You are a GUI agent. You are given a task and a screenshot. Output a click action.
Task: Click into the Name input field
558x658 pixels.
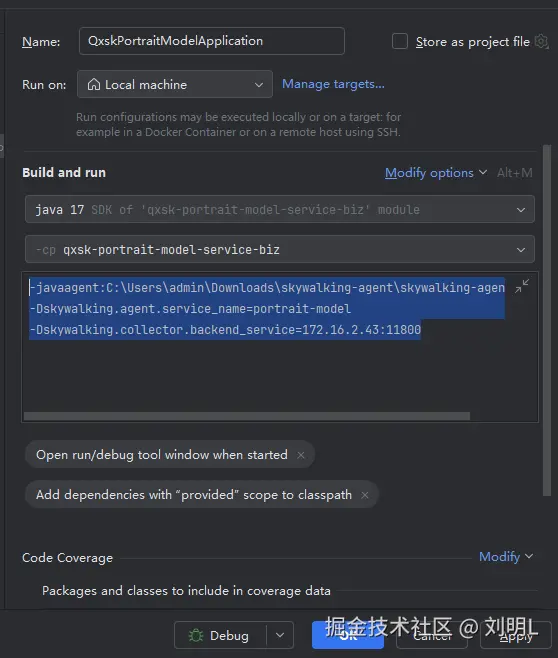coord(212,41)
